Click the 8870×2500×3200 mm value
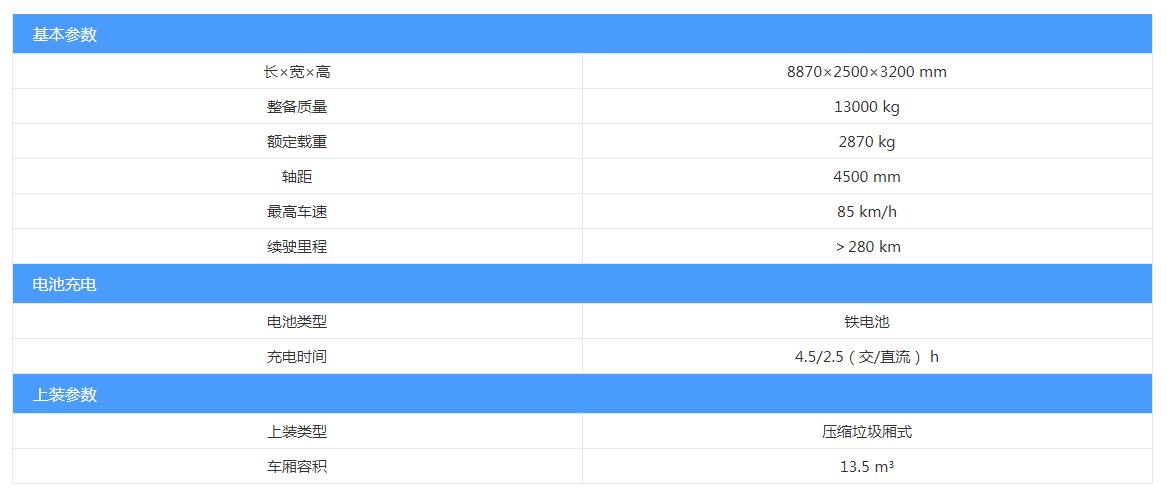This screenshot has height=499, width=1167. (x=867, y=71)
